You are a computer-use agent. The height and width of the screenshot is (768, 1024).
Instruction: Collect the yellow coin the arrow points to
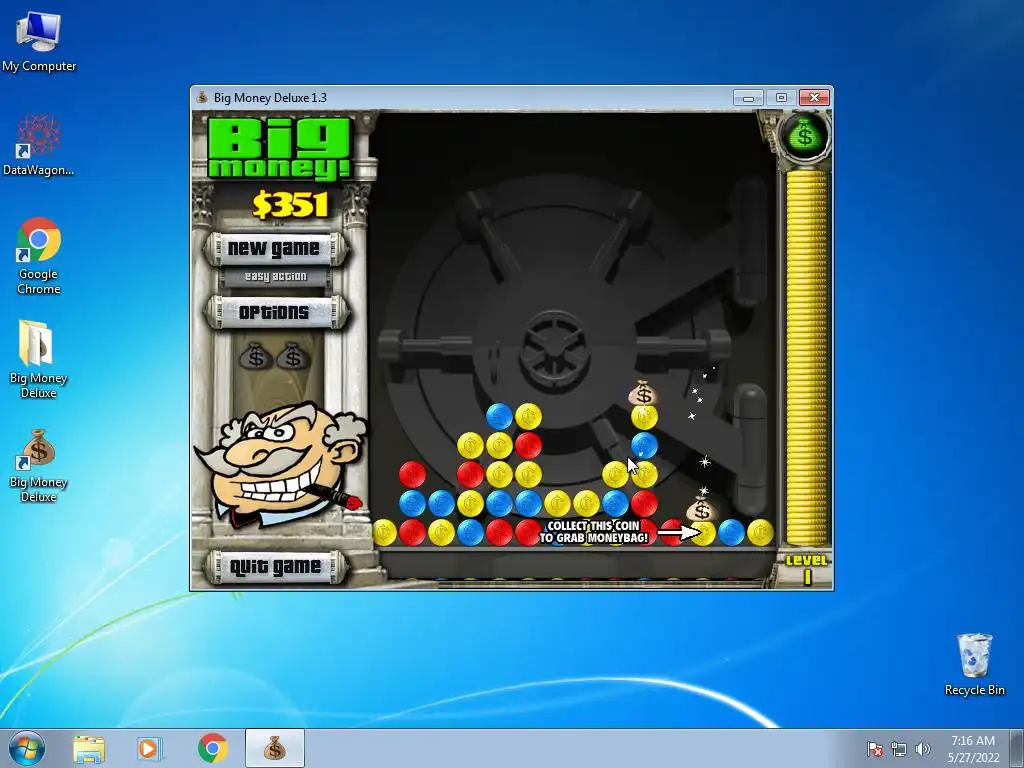(703, 532)
